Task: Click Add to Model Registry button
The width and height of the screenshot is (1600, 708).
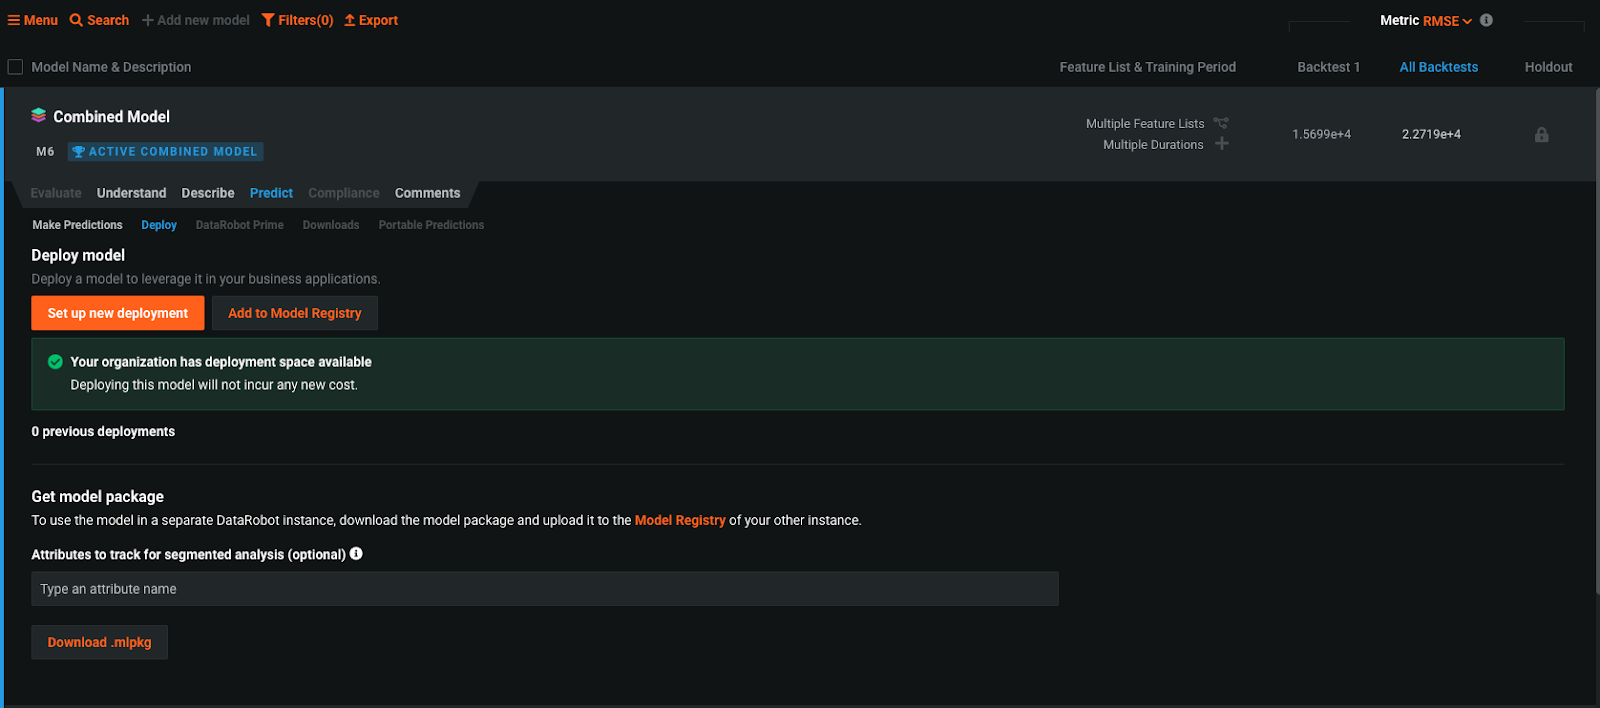Action: click(294, 313)
